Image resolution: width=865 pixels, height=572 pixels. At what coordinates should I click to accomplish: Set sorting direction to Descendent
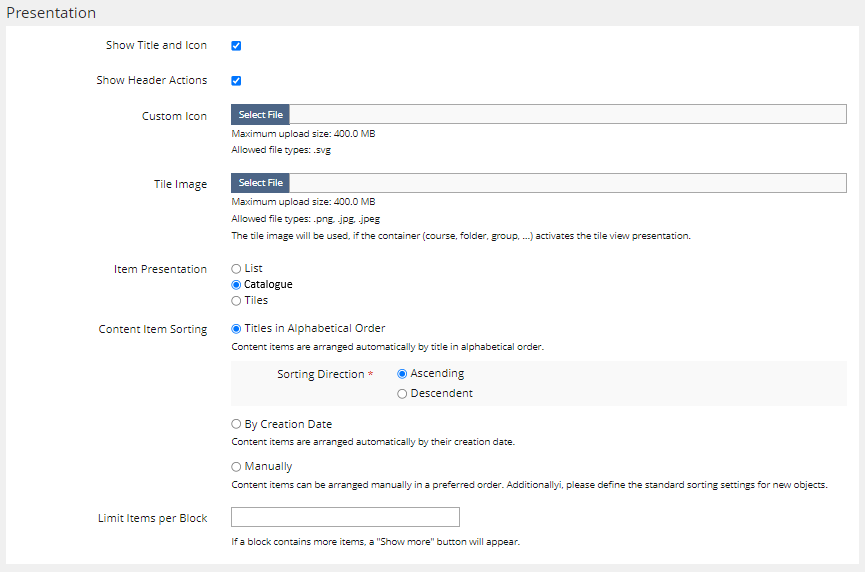coord(402,394)
